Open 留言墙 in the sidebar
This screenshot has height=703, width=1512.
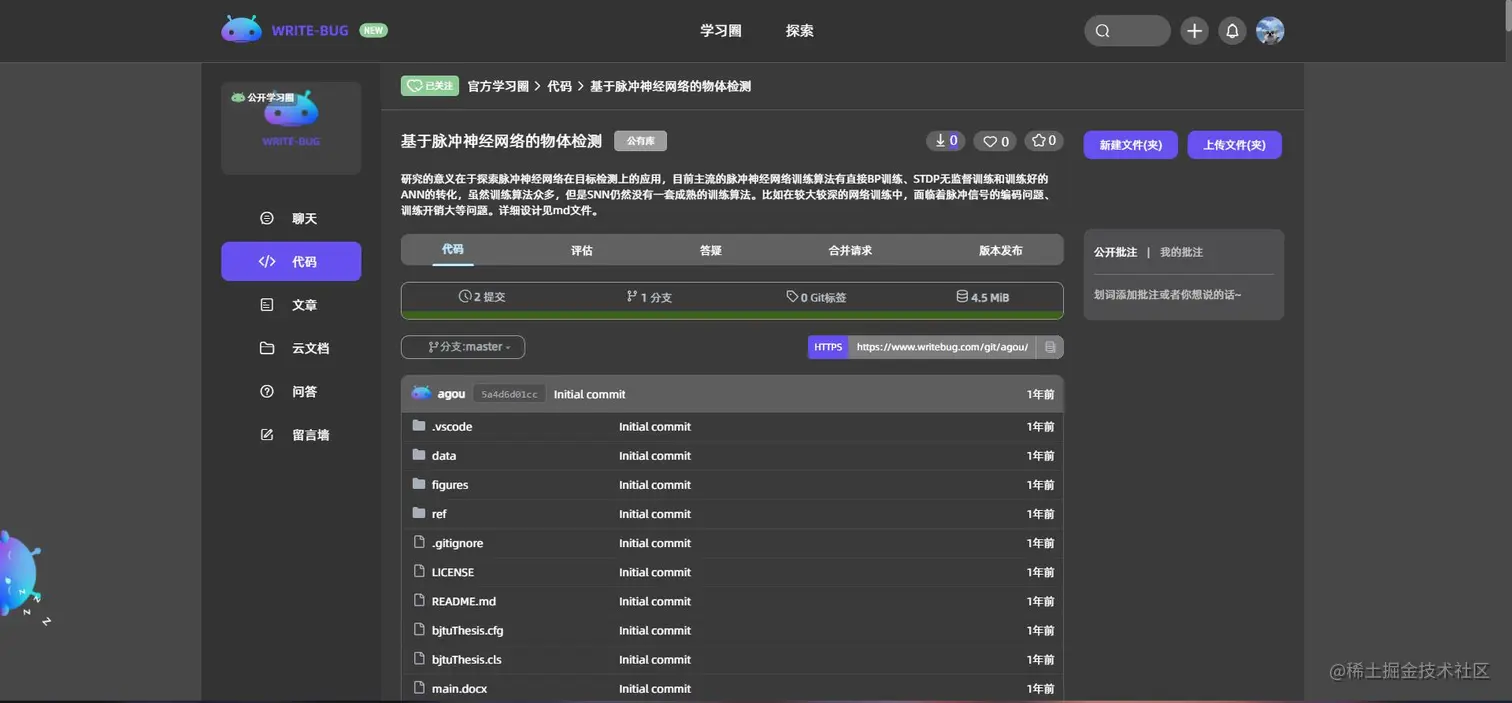point(291,435)
